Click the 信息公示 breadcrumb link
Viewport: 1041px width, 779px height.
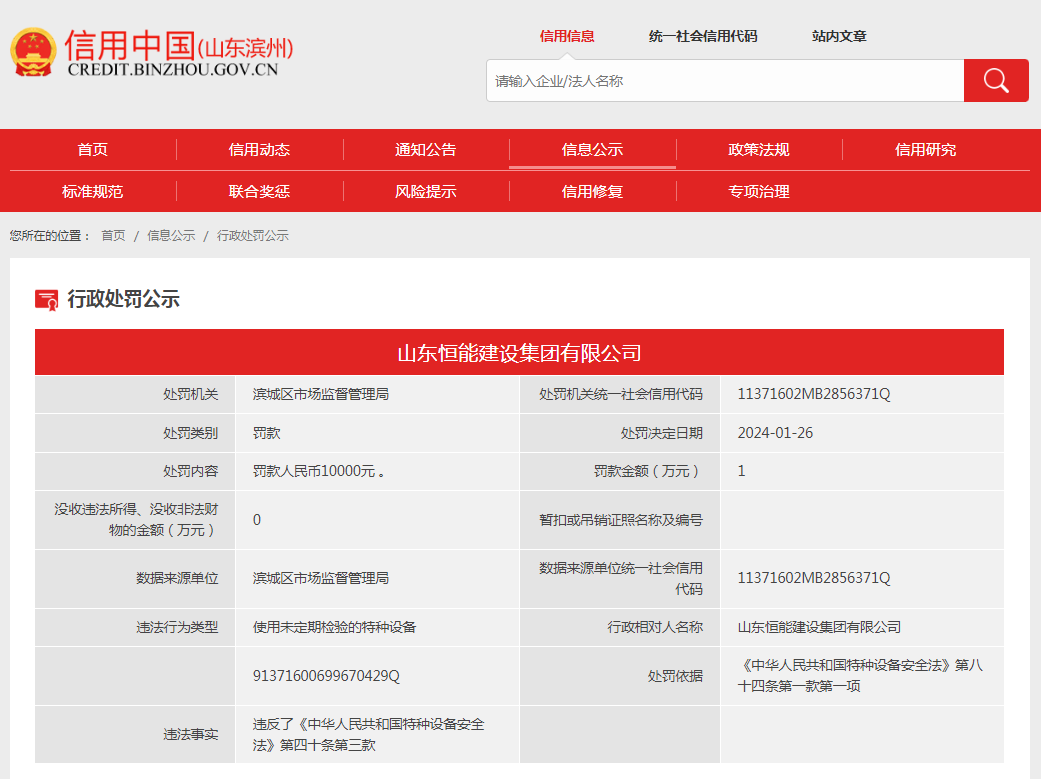pos(171,236)
